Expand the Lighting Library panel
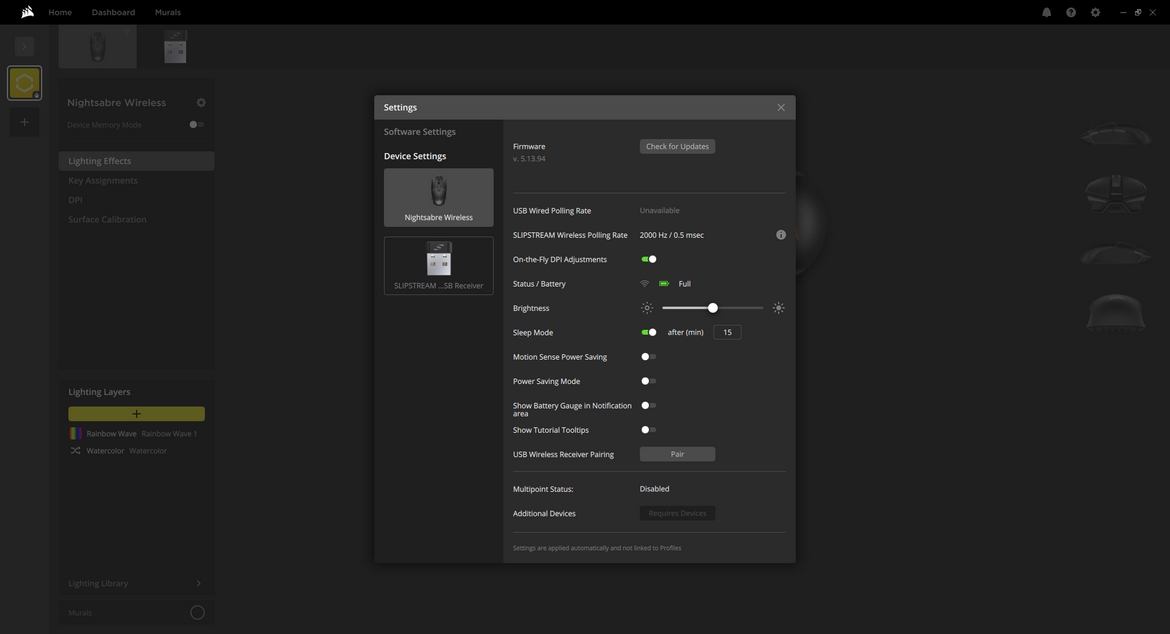1170x634 pixels. coord(198,583)
